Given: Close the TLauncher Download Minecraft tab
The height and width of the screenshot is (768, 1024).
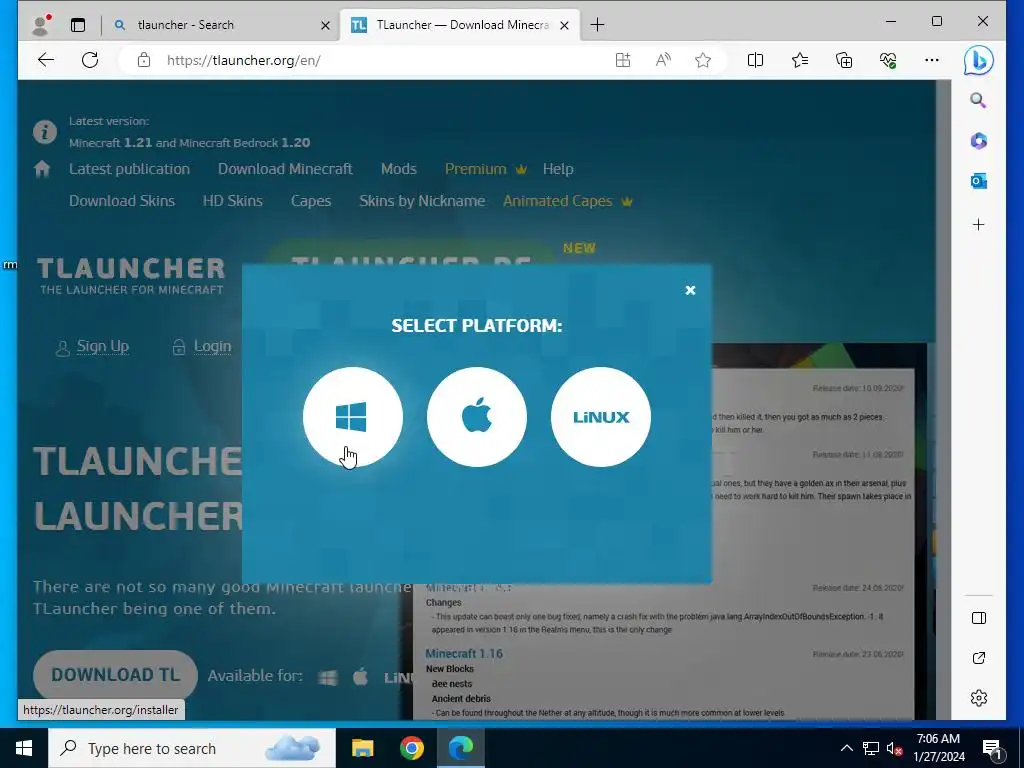Looking at the screenshot, I should tap(565, 25).
